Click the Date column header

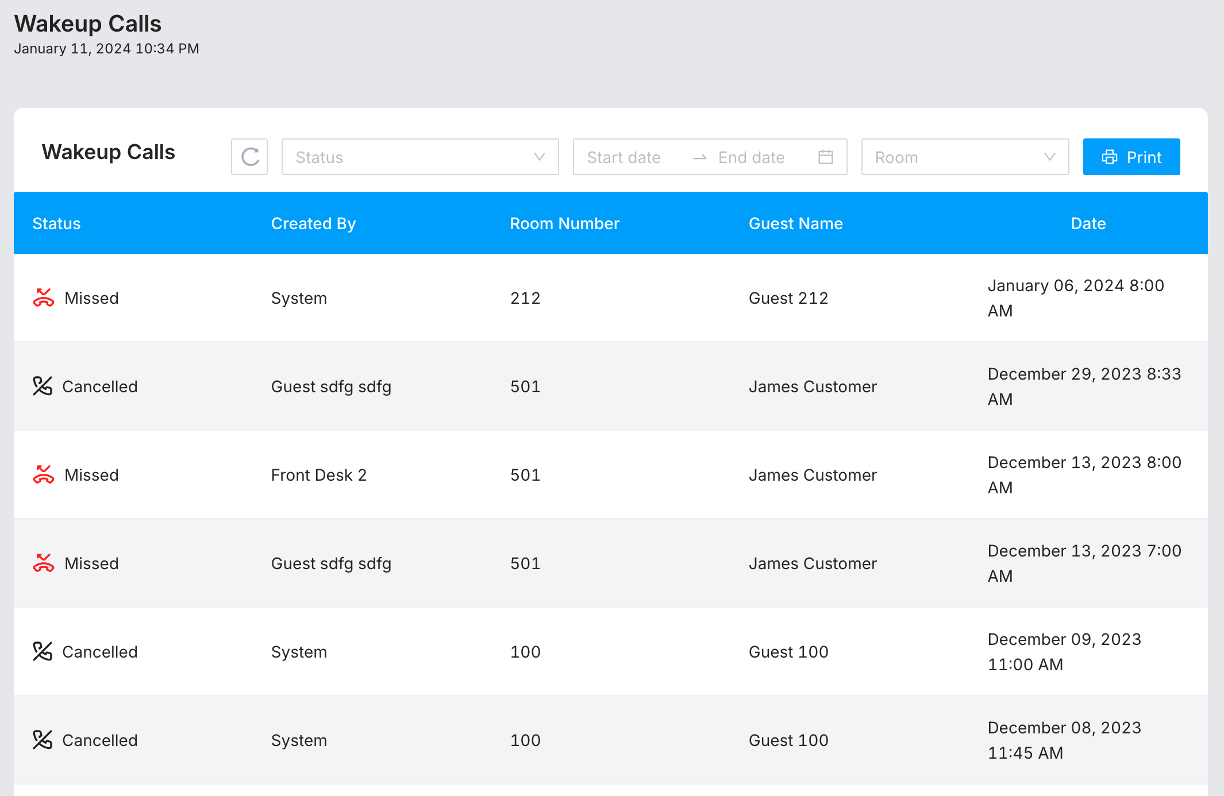click(x=1088, y=223)
